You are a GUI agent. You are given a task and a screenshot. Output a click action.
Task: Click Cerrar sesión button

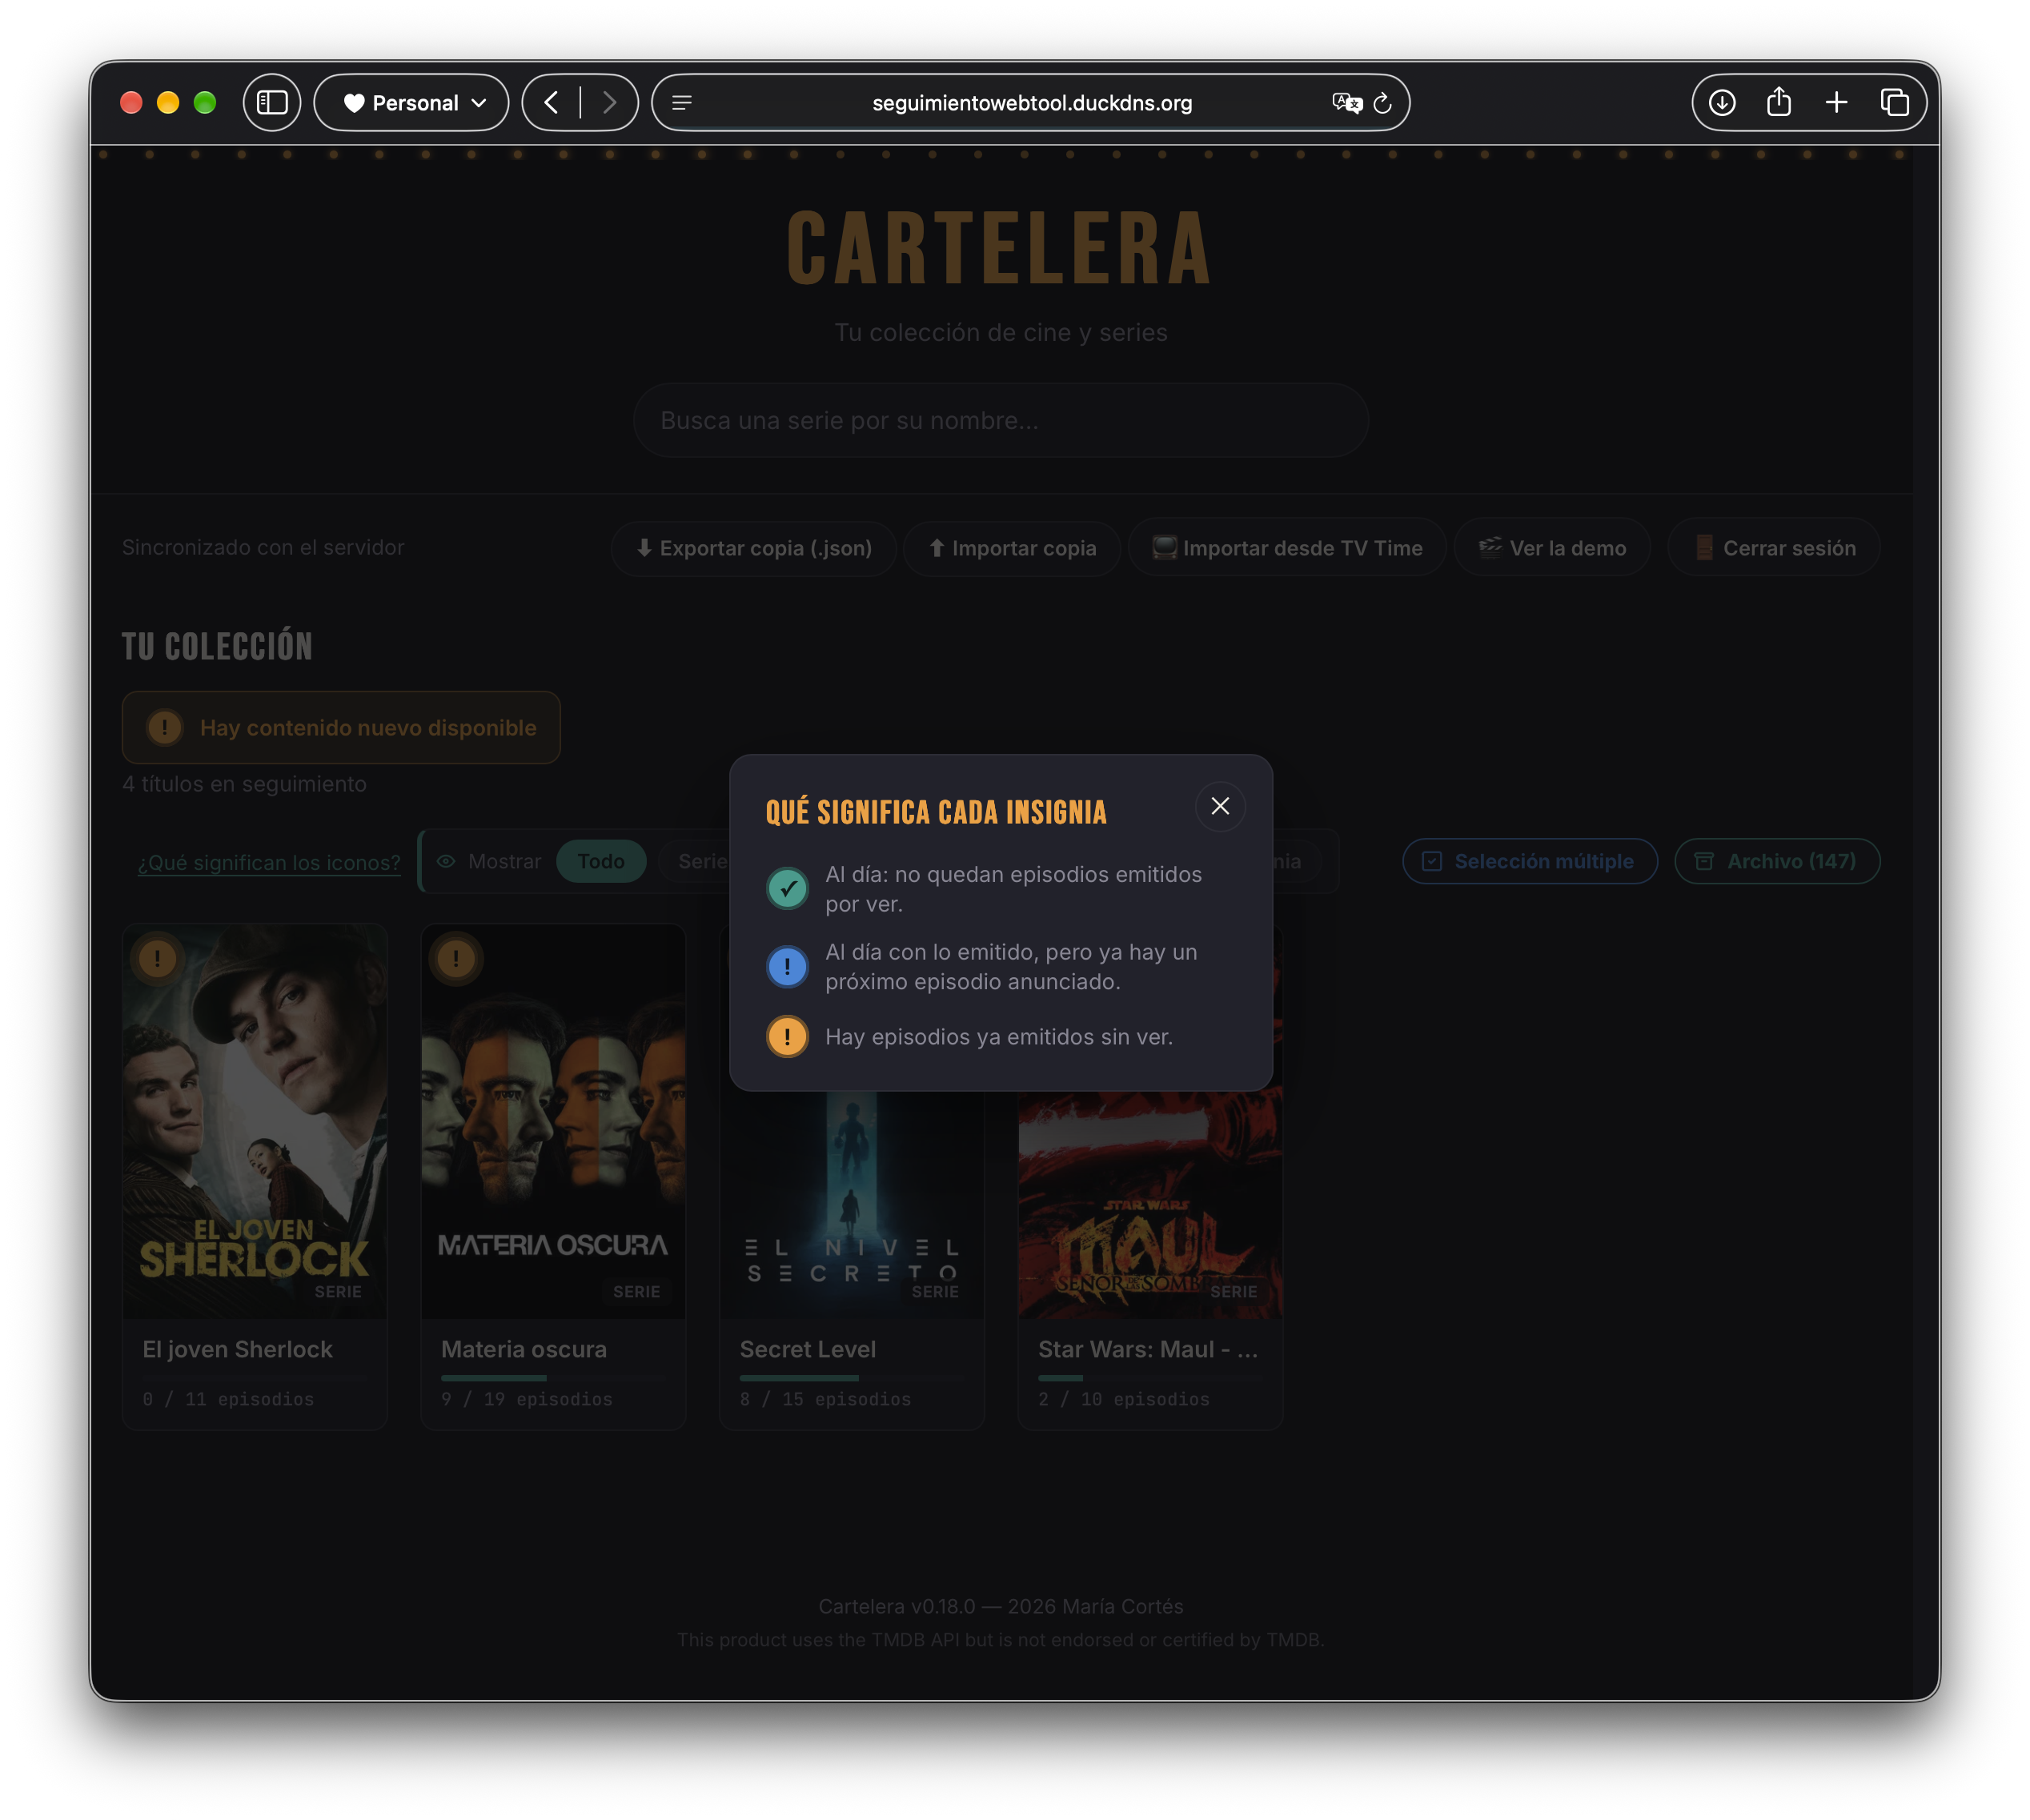click(1774, 548)
